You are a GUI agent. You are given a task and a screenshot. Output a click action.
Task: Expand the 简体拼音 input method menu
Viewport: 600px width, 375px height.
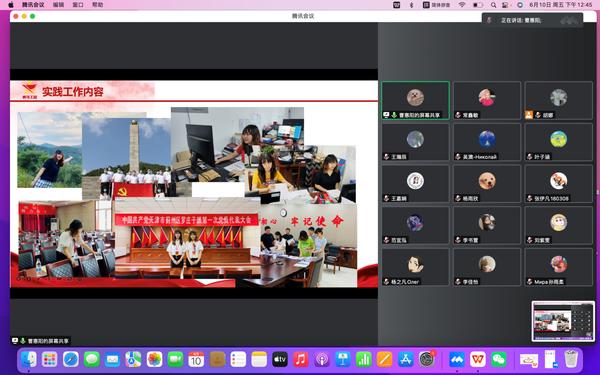[437, 5]
